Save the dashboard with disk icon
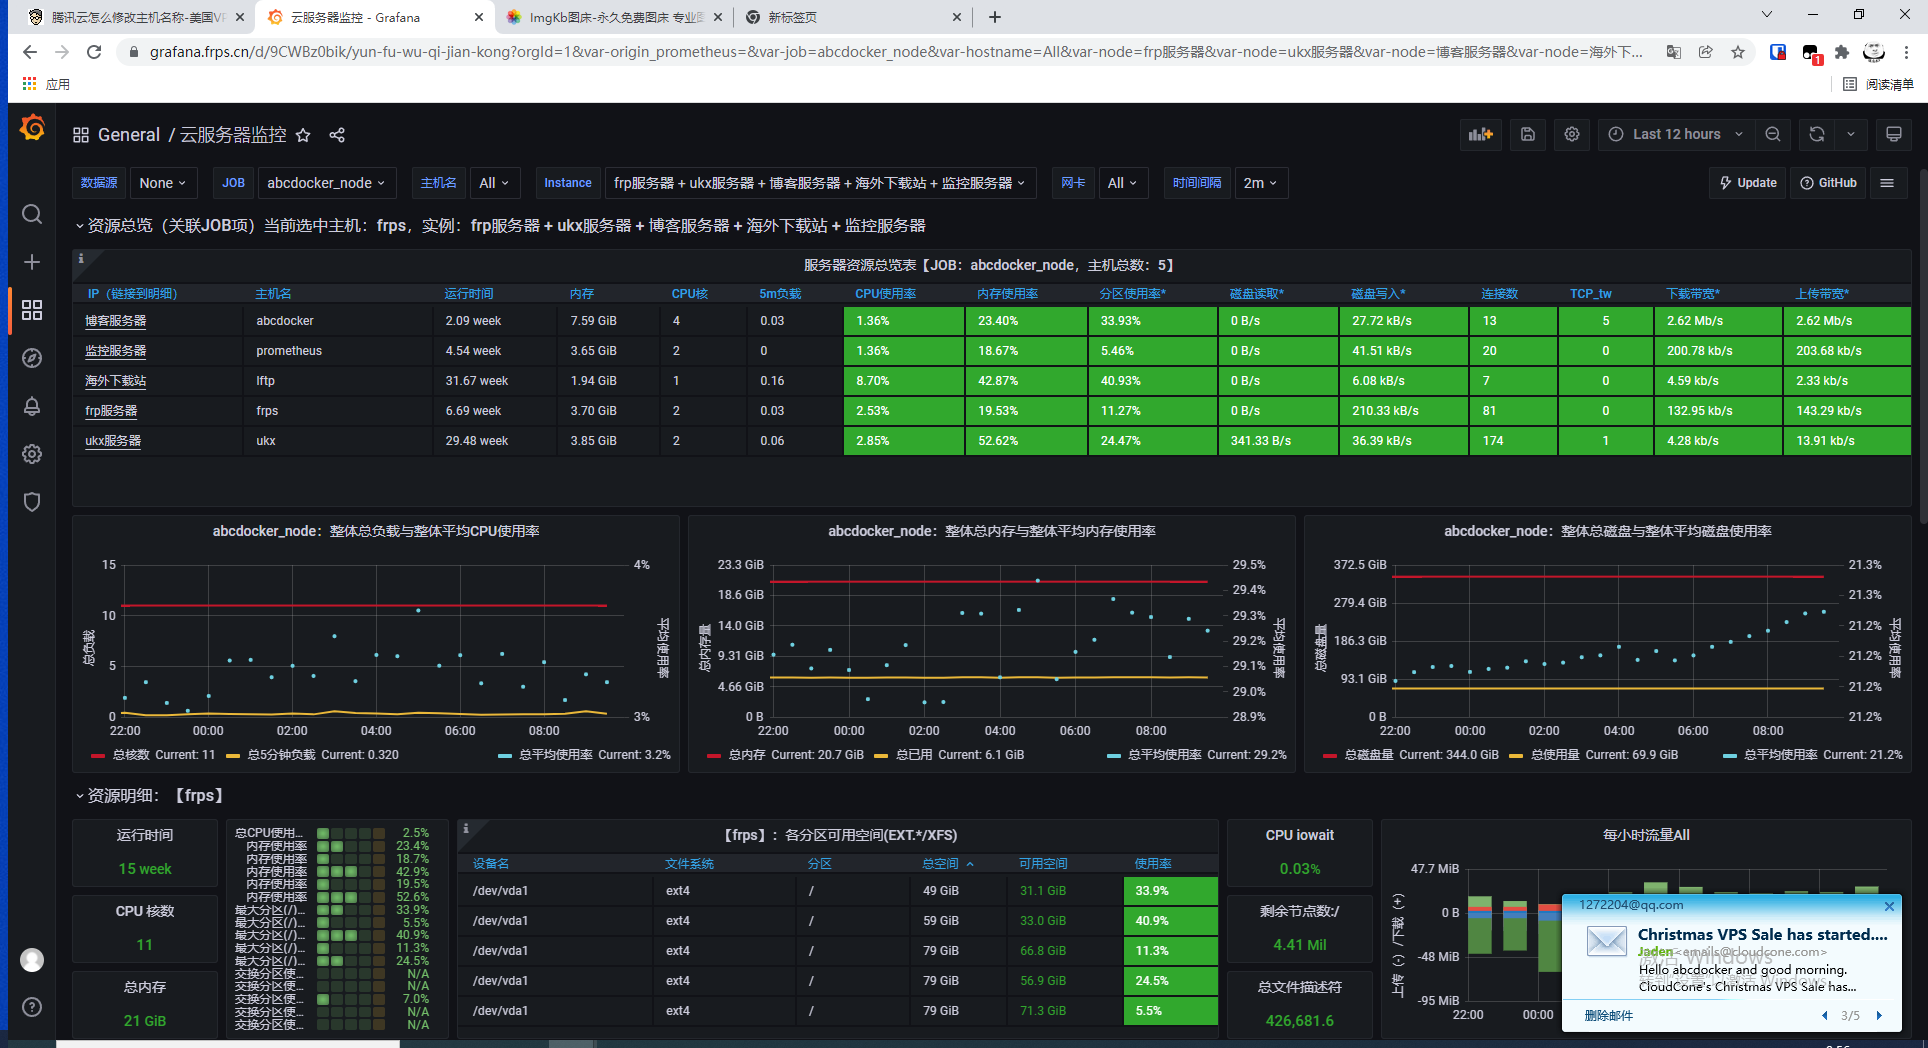Viewport: 1928px width, 1048px height. click(1528, 134)
